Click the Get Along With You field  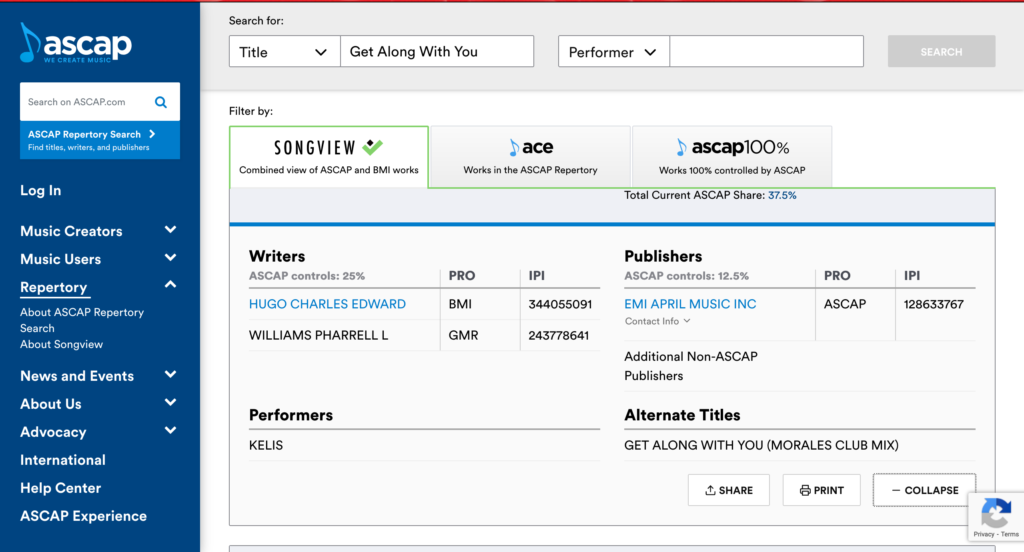pos(437,52)
